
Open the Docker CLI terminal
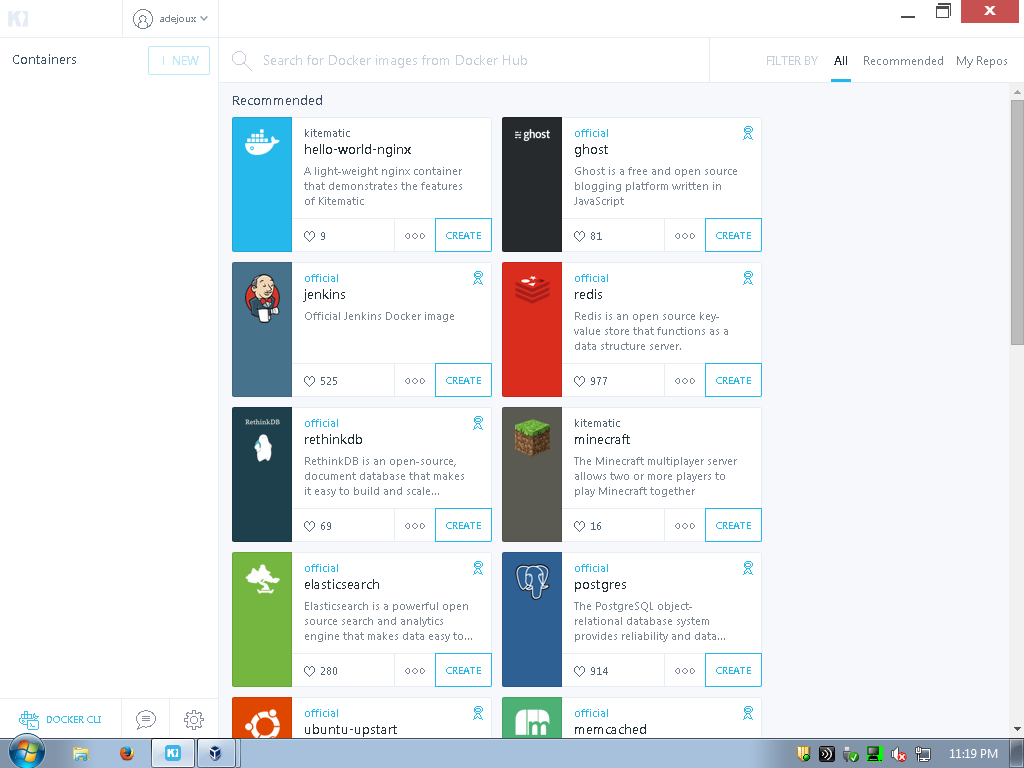60,719
